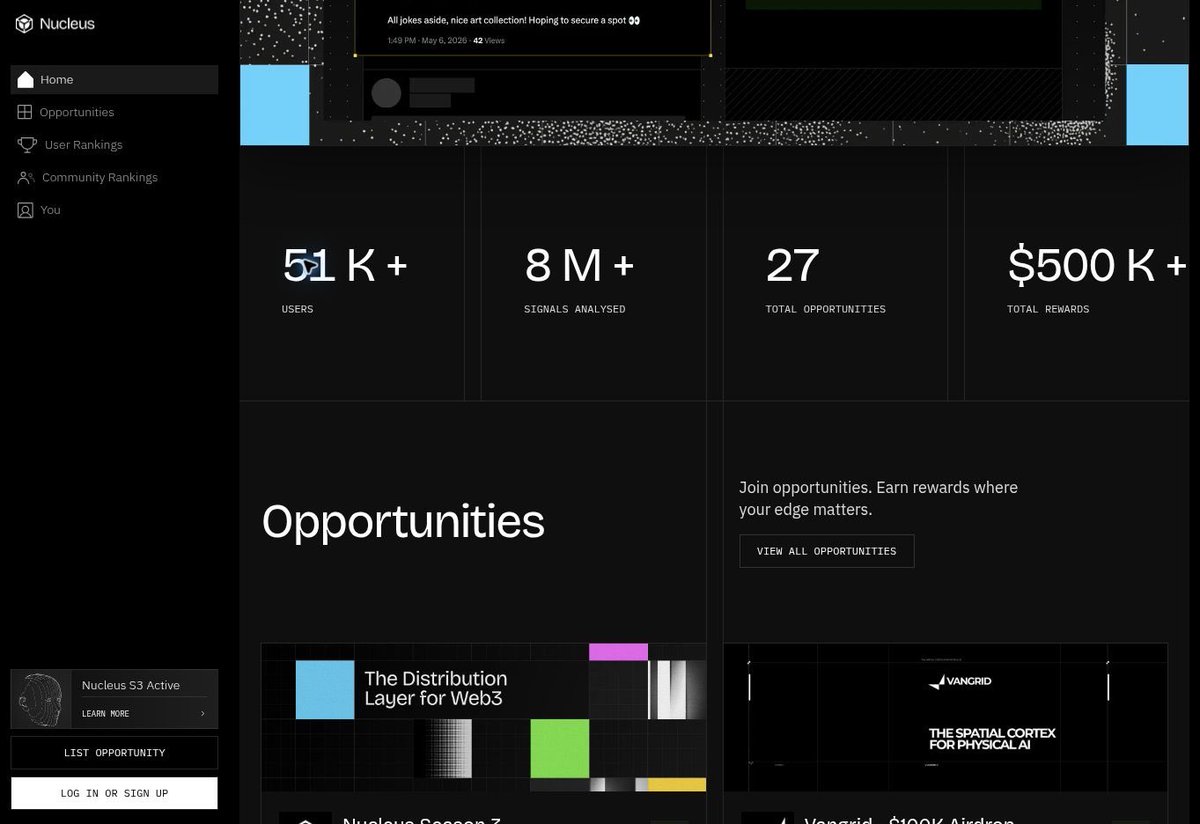Screen dimensions: 1200x824
Task: Click the You profile icon
Action: pos(25,210)
